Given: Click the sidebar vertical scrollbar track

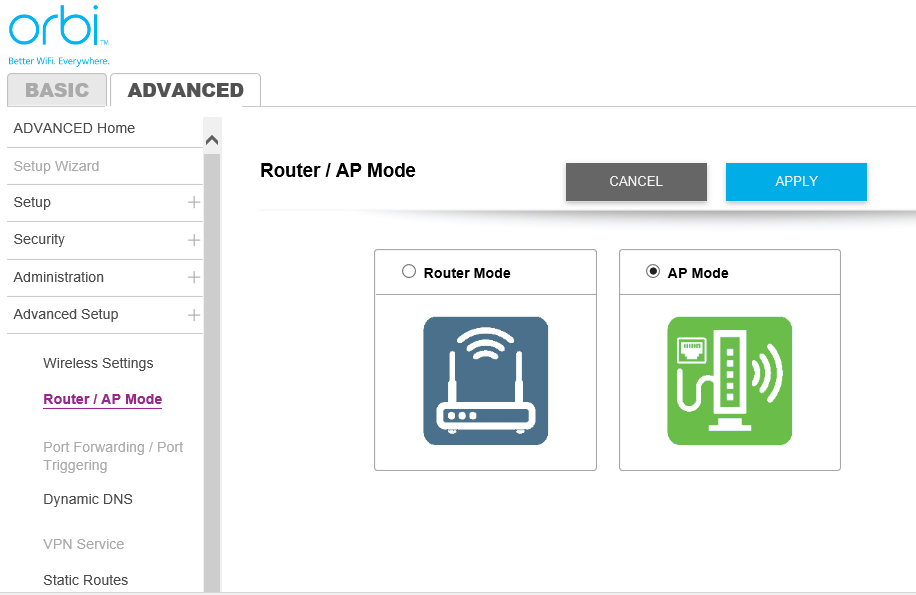Looking at the screenshot, I should tap(212, 400).
